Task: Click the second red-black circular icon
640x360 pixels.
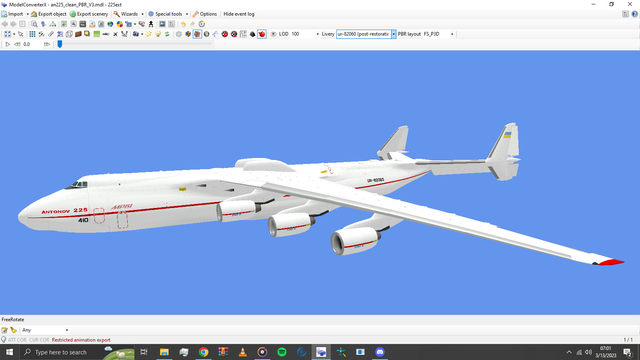Action: pos(234,34)
